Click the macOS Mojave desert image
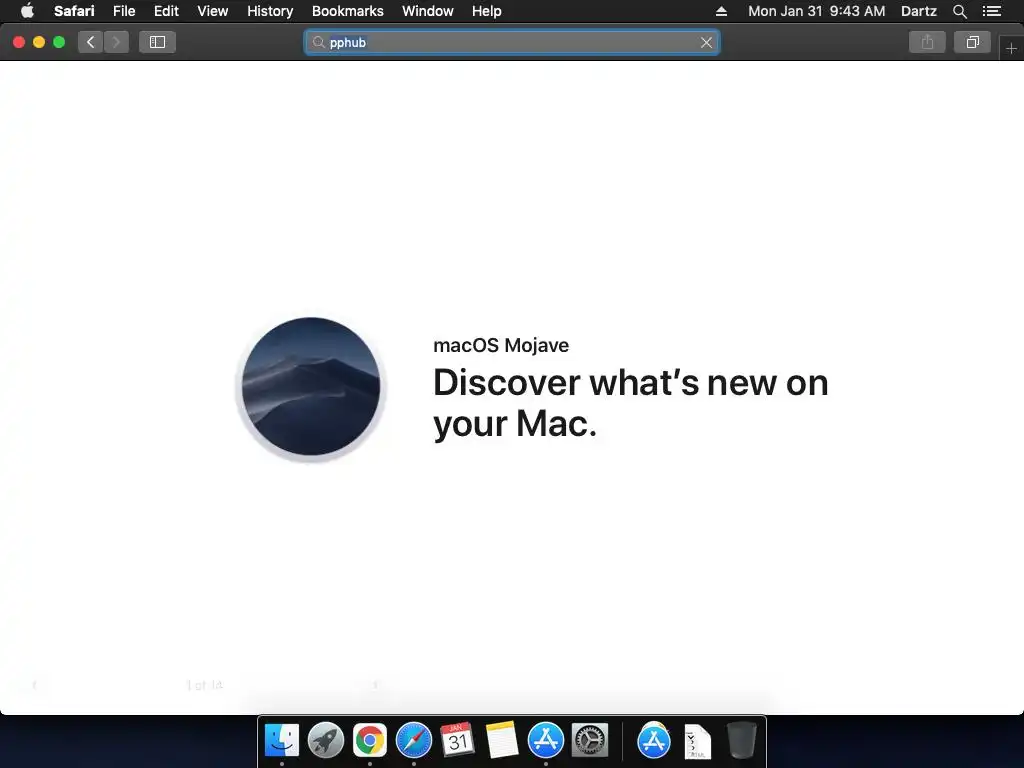Viewport: 1024px width, 768px height. 311,387
